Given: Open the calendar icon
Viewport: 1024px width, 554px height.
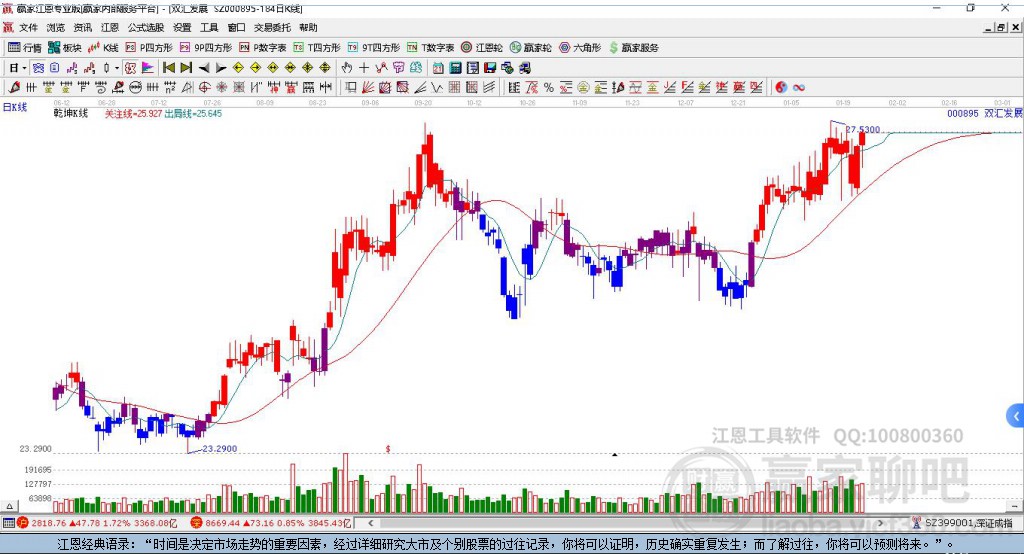Looking at the screenshot, I should pyautogui.click(x=438, y=68).
